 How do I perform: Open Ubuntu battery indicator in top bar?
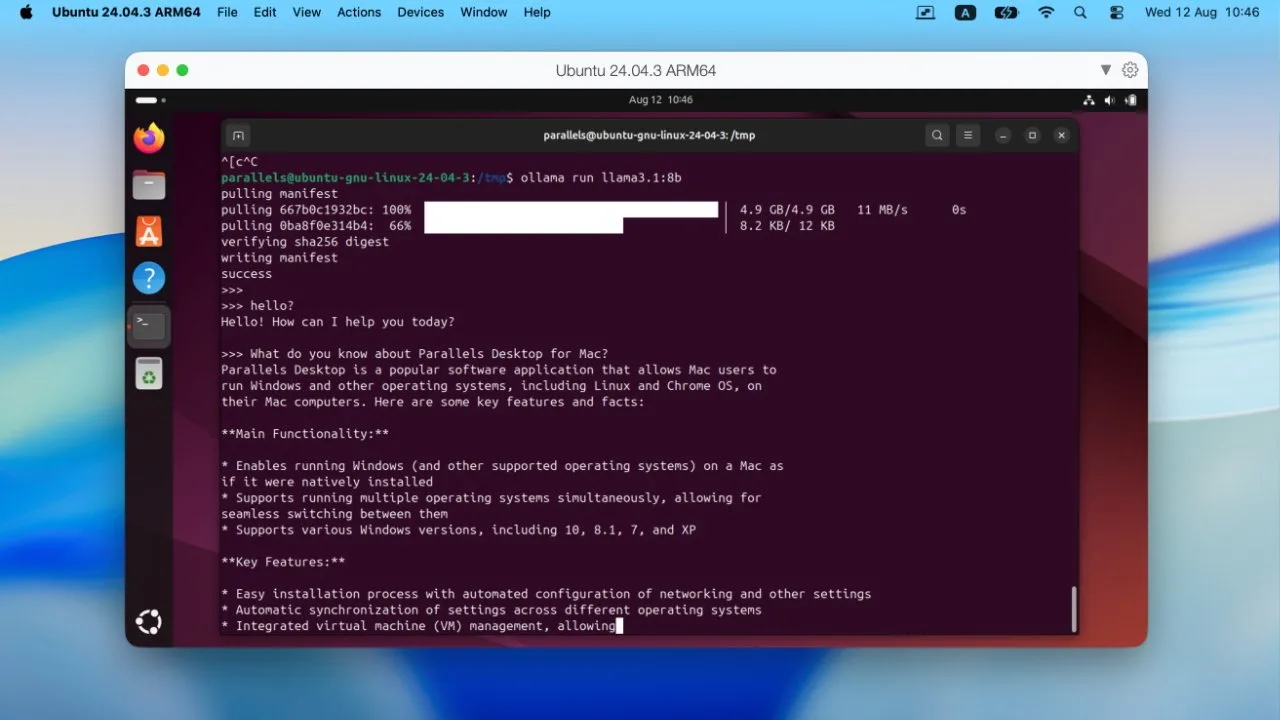pyautogui.click(x=1131, y=100)
